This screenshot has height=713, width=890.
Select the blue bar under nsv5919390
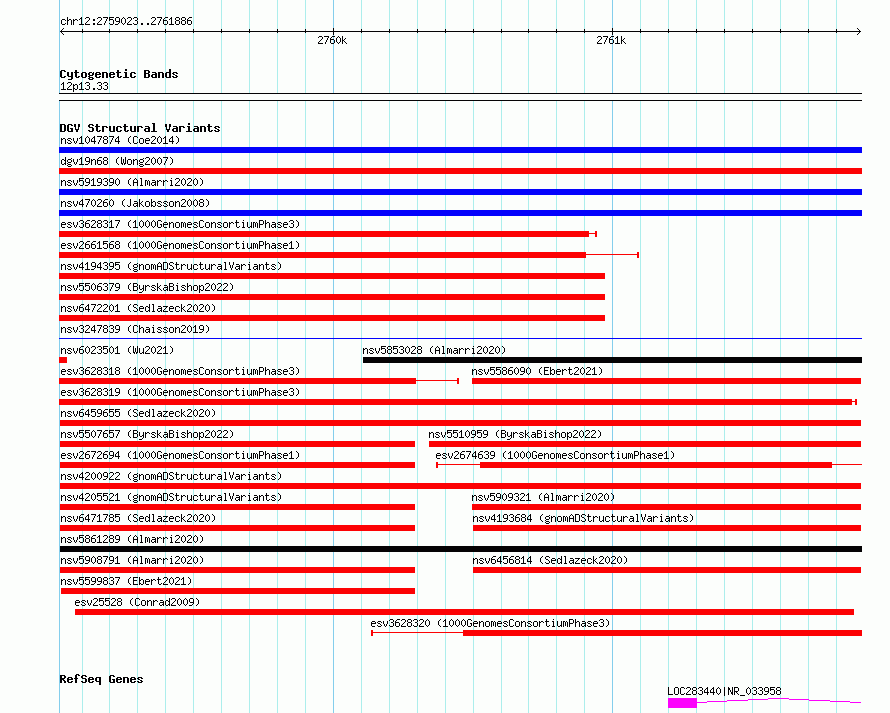(460, 192)
